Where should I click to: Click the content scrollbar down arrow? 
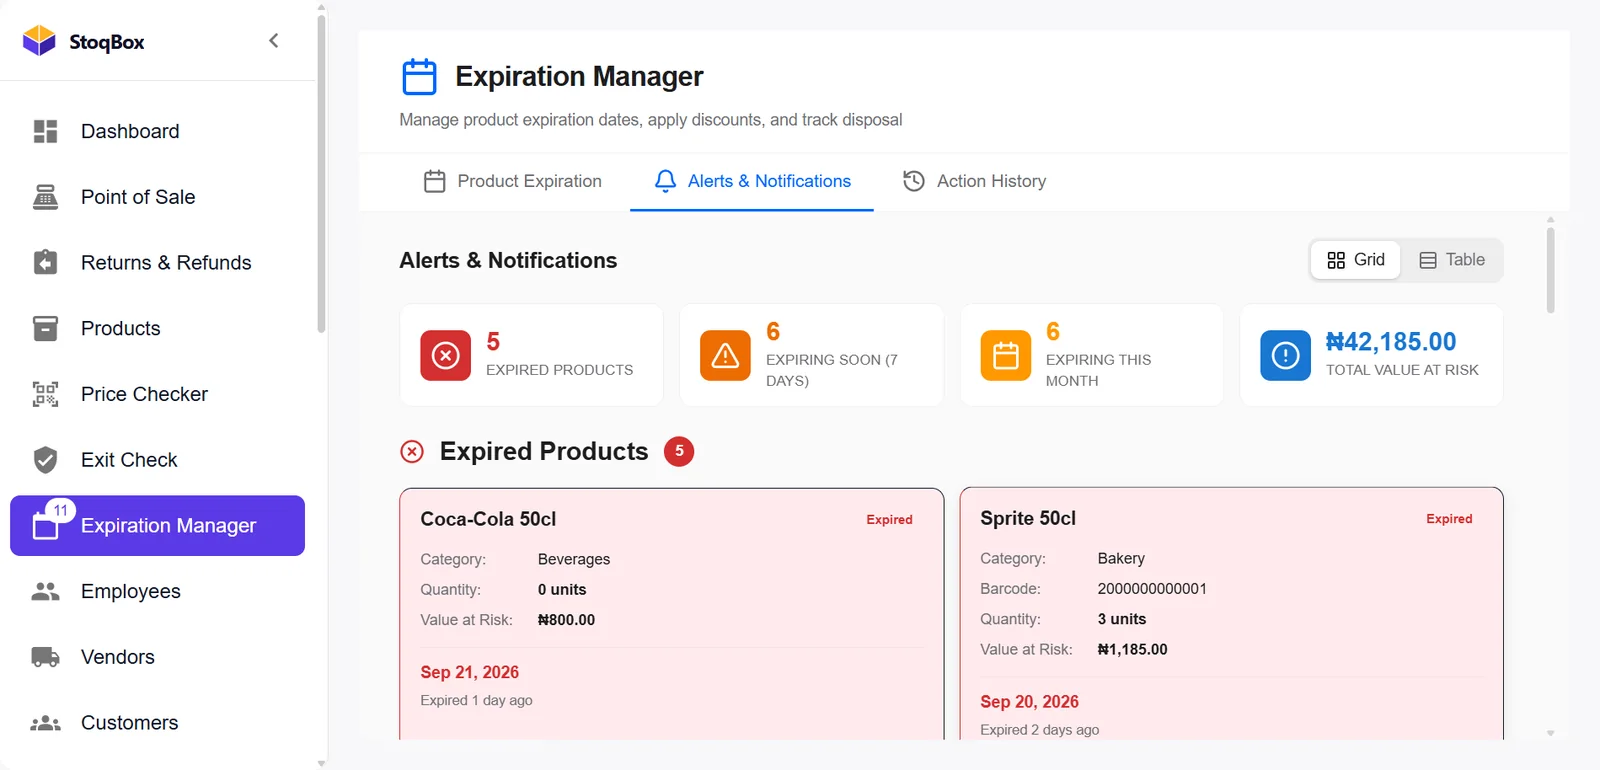pos(1551,733)
